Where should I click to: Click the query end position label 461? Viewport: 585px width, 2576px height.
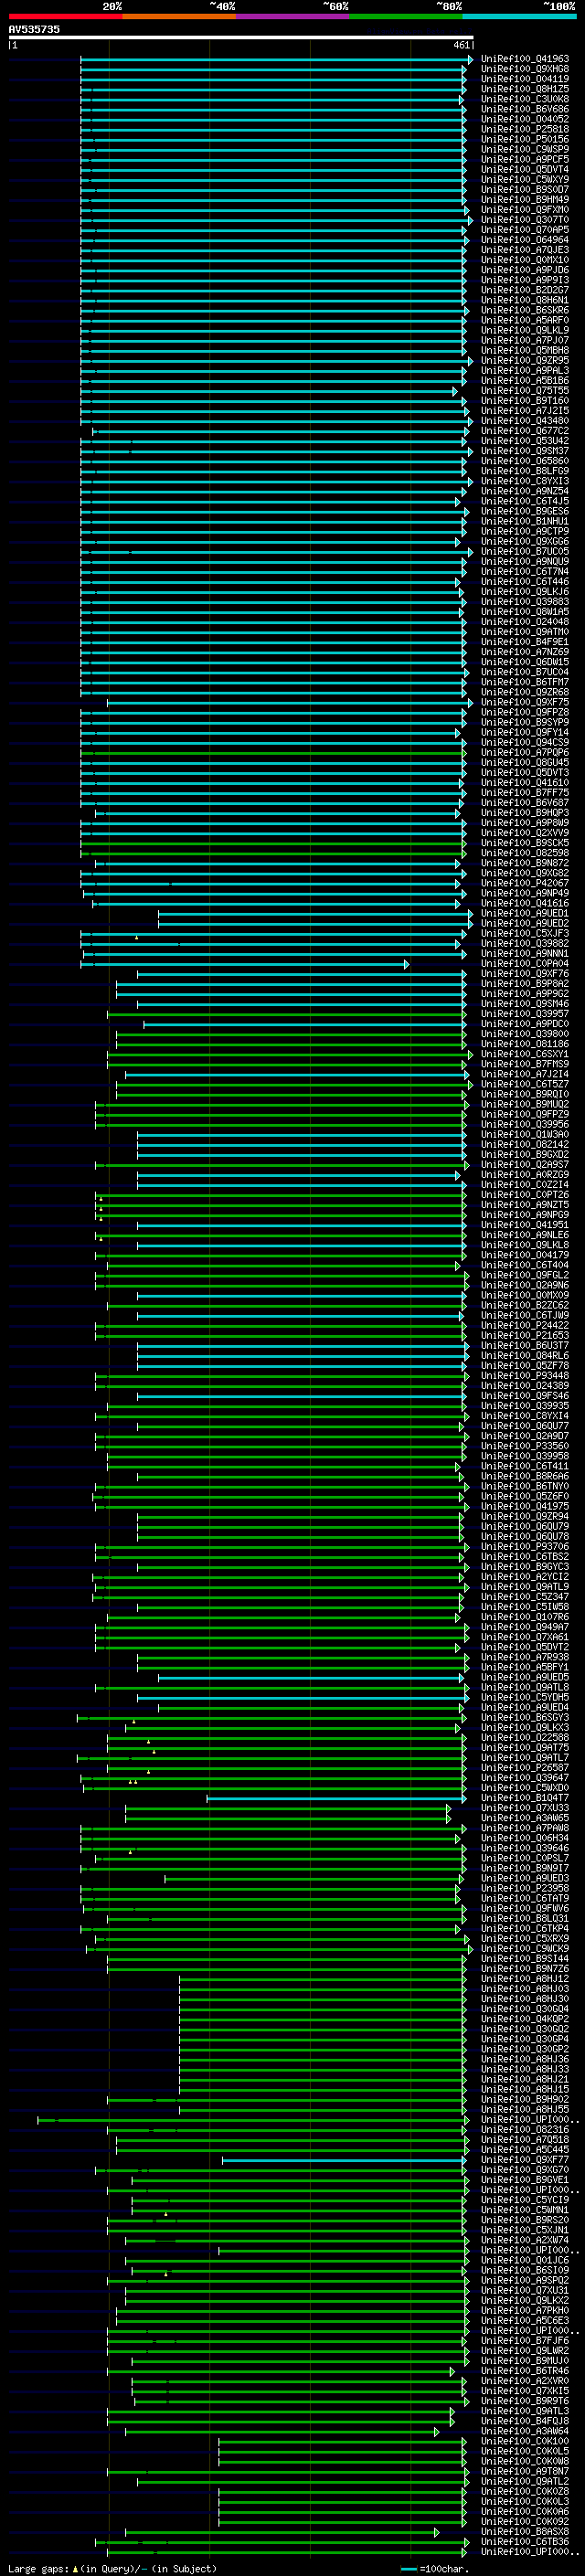click(461, 45)
